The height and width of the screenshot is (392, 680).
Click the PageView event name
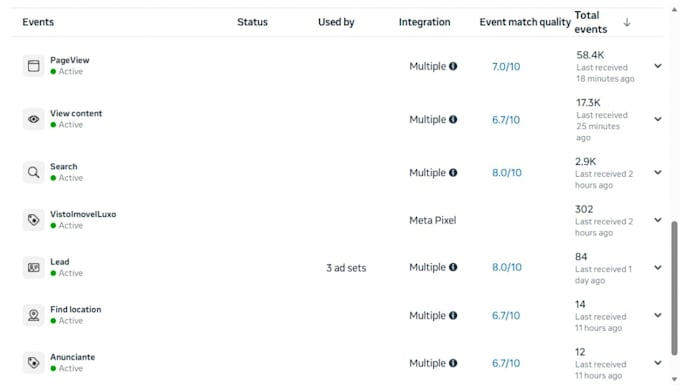point(70,60)
